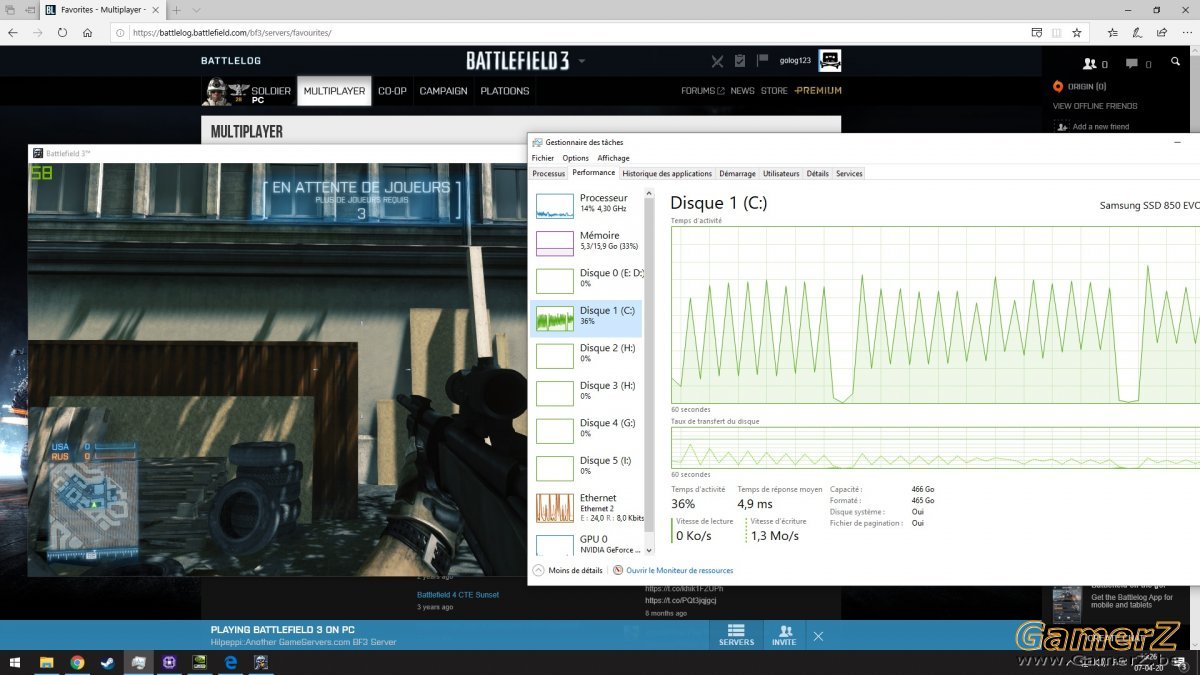Open the MULTIPLAYER navigation tab in Battlelog
Screen dimensions: 1200x675
coord(334,91)
